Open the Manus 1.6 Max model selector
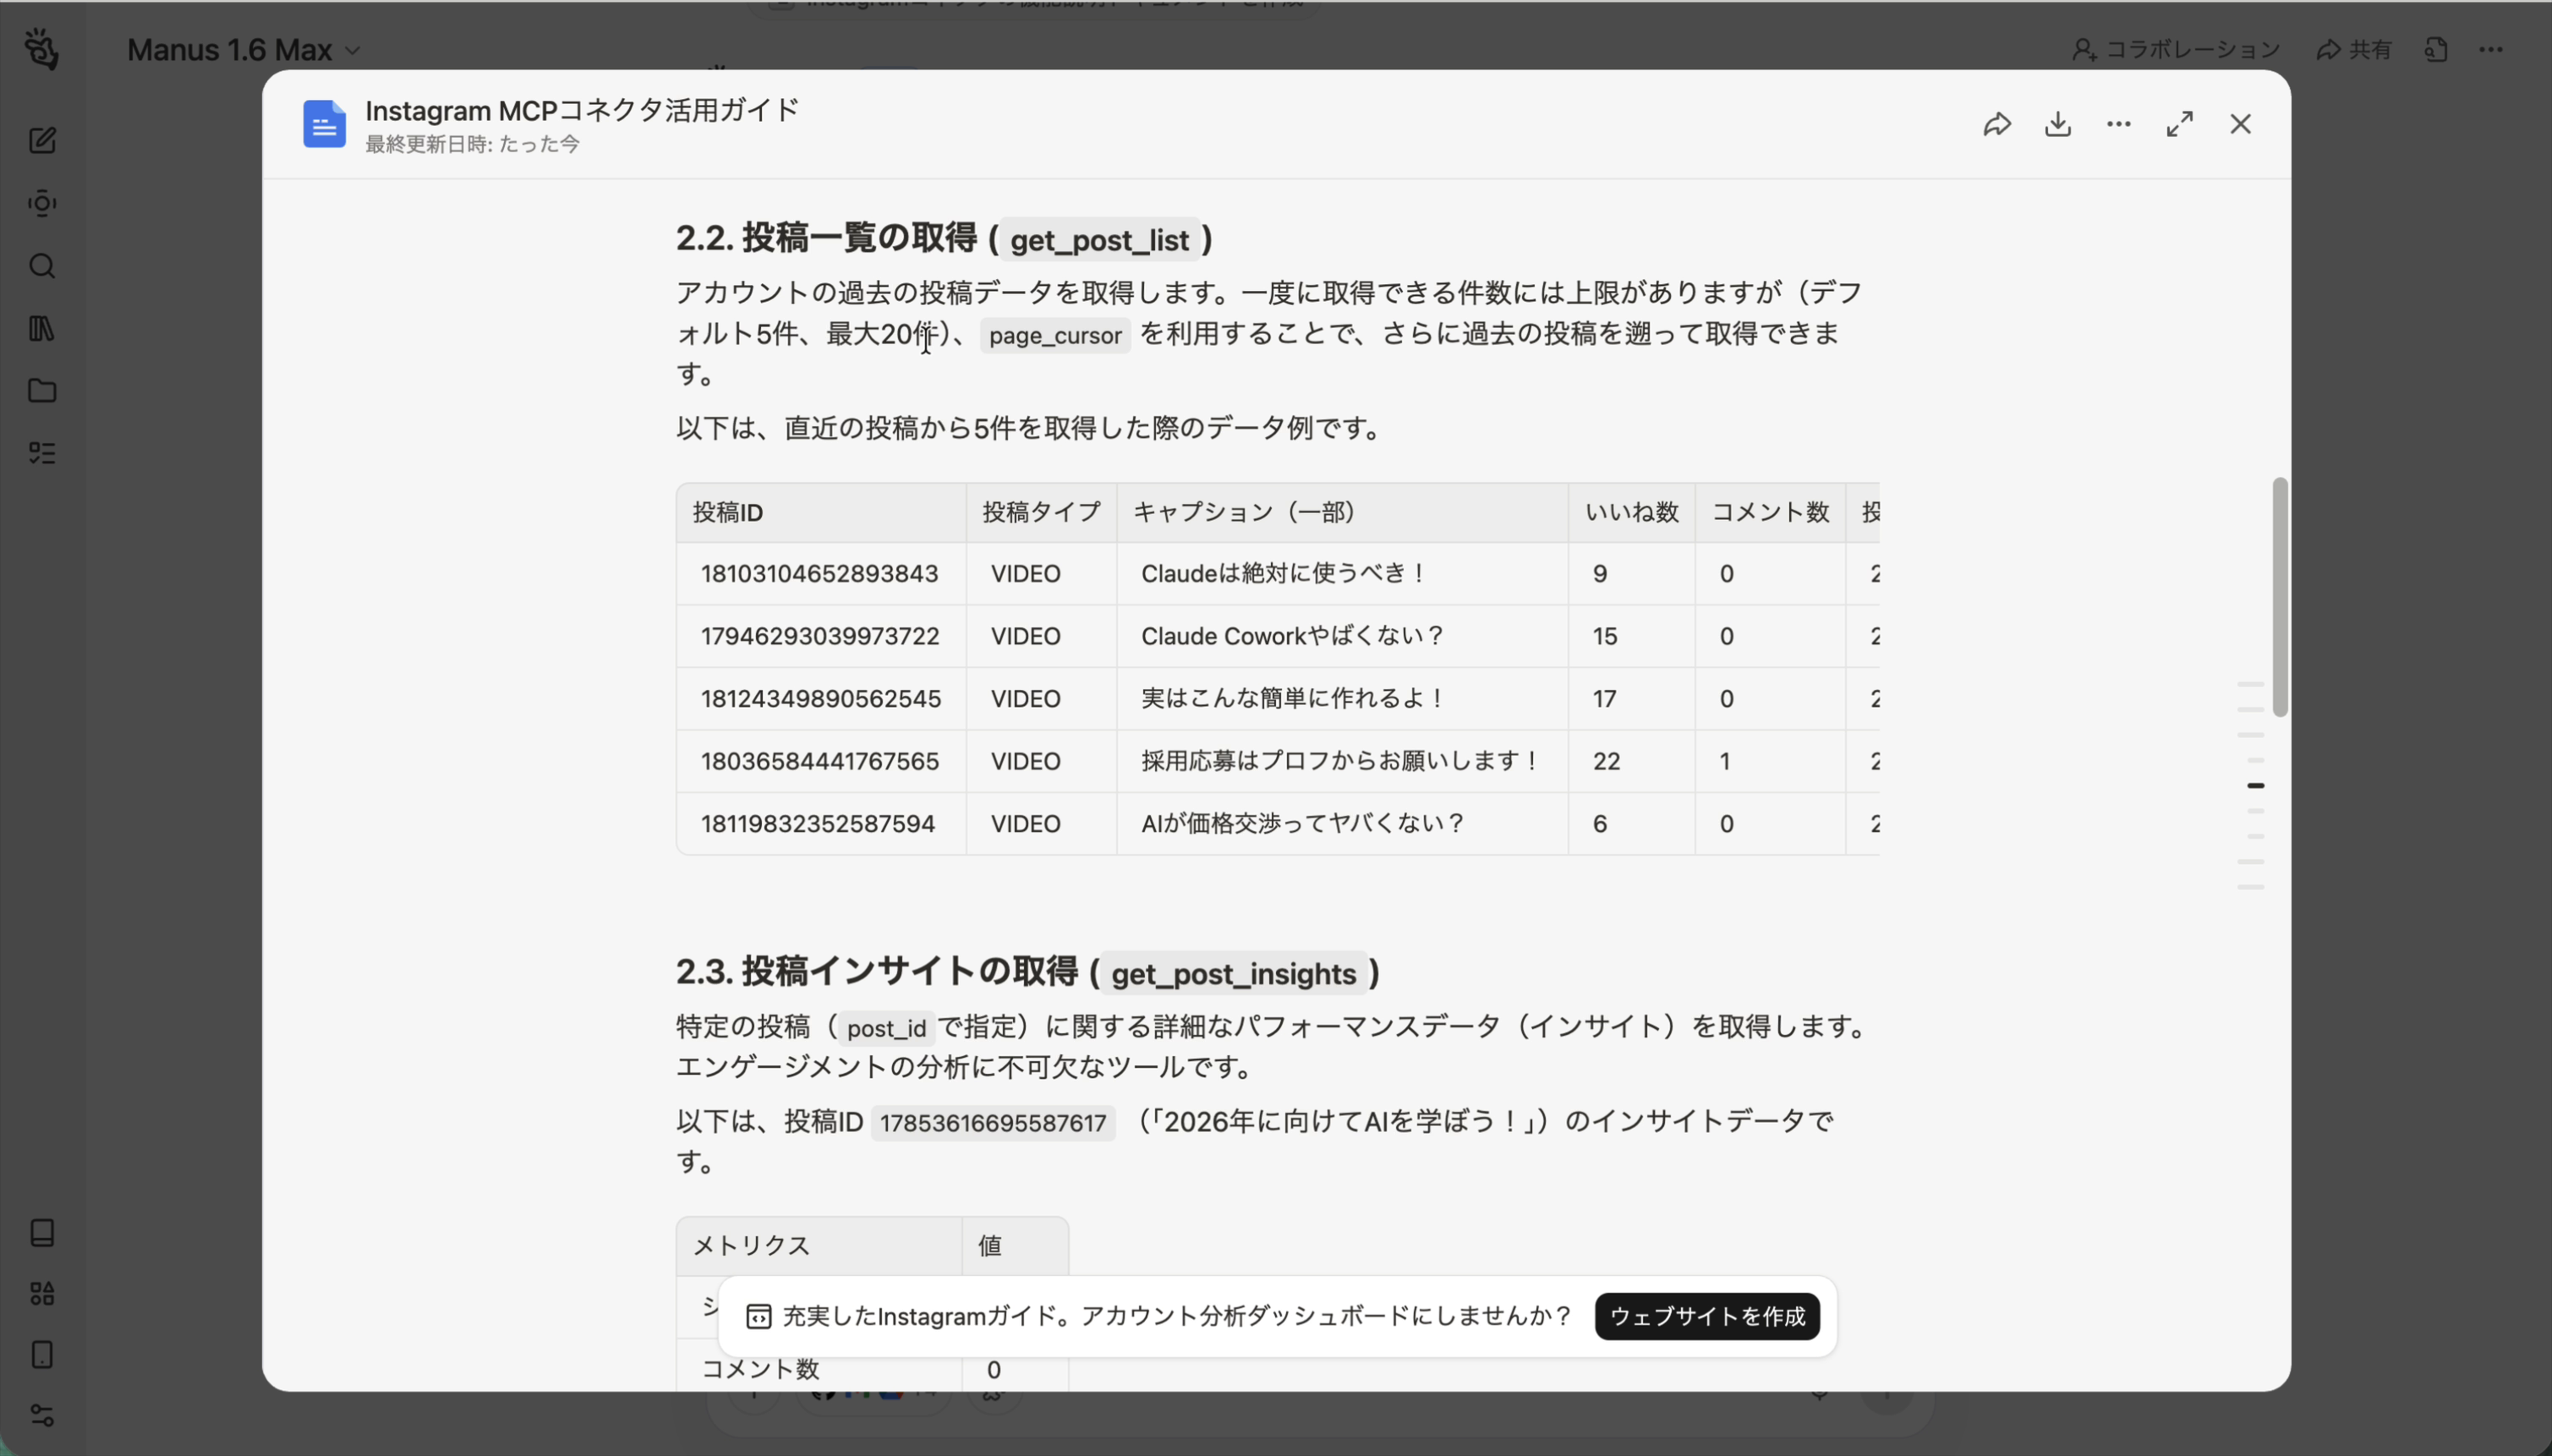The width and height of the screenshot is (2552, 1456). coord(240,49)
